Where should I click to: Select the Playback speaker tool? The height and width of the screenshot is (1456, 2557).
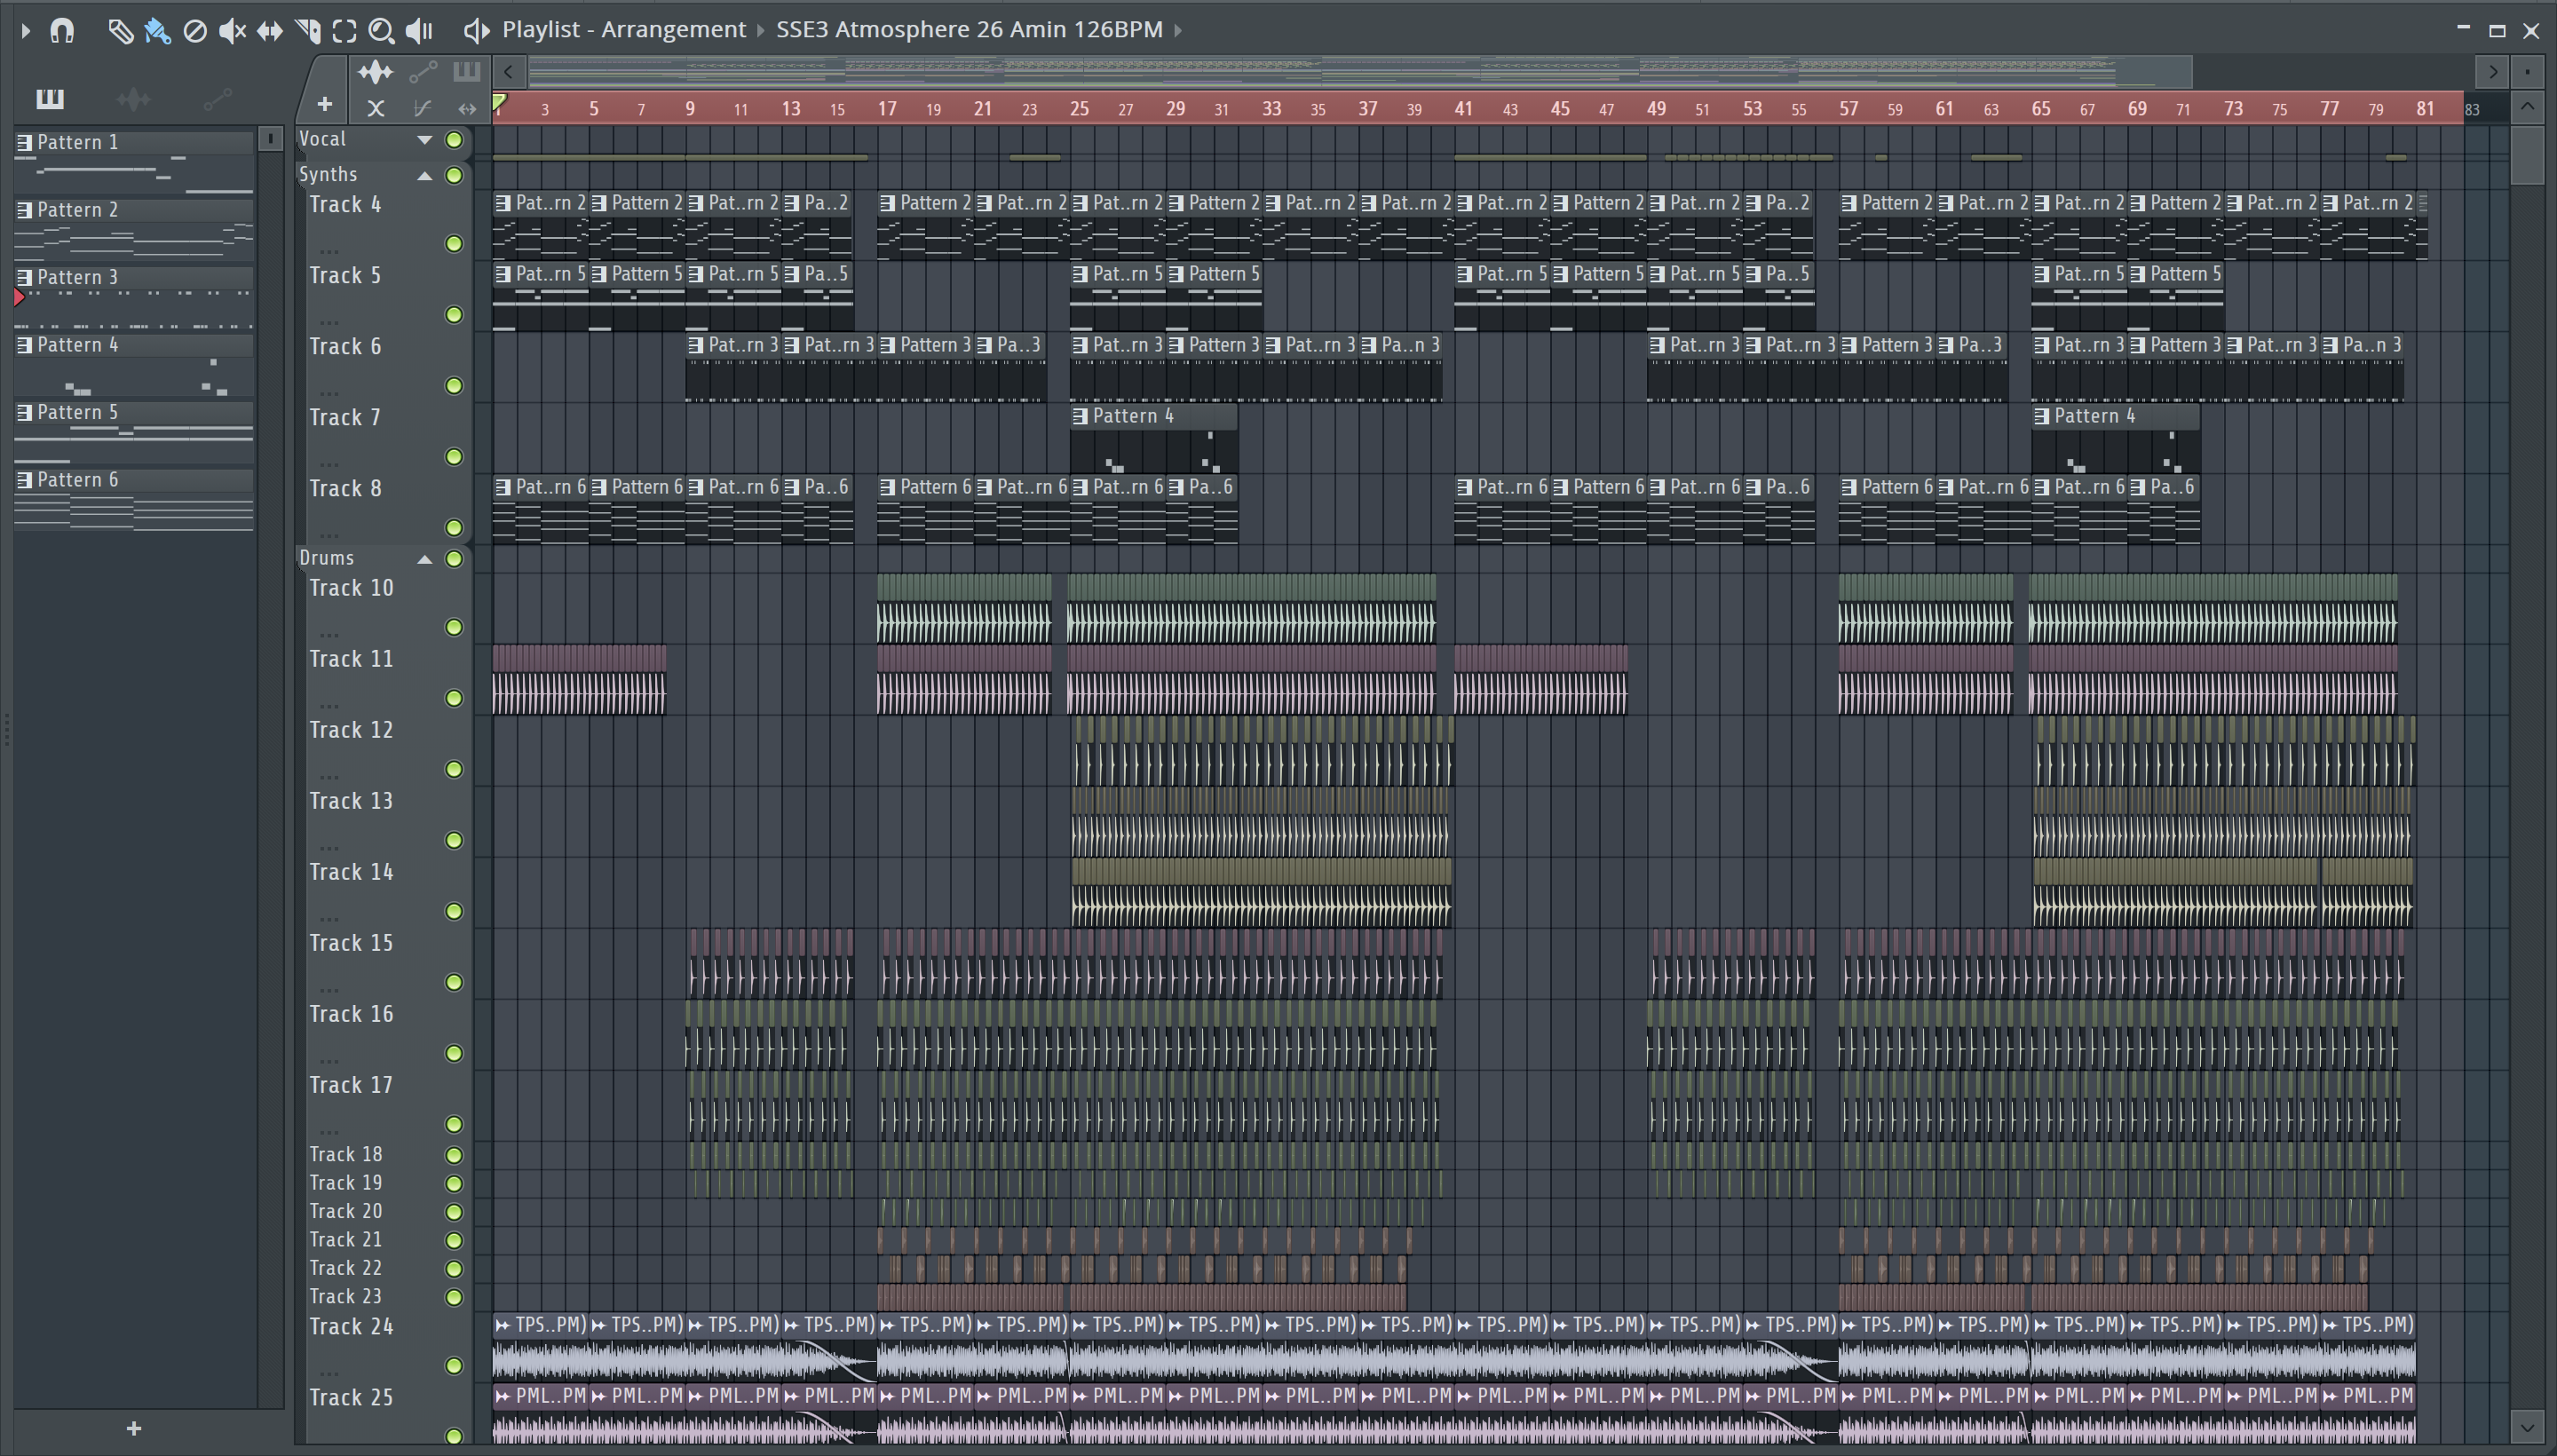(419, 31)
